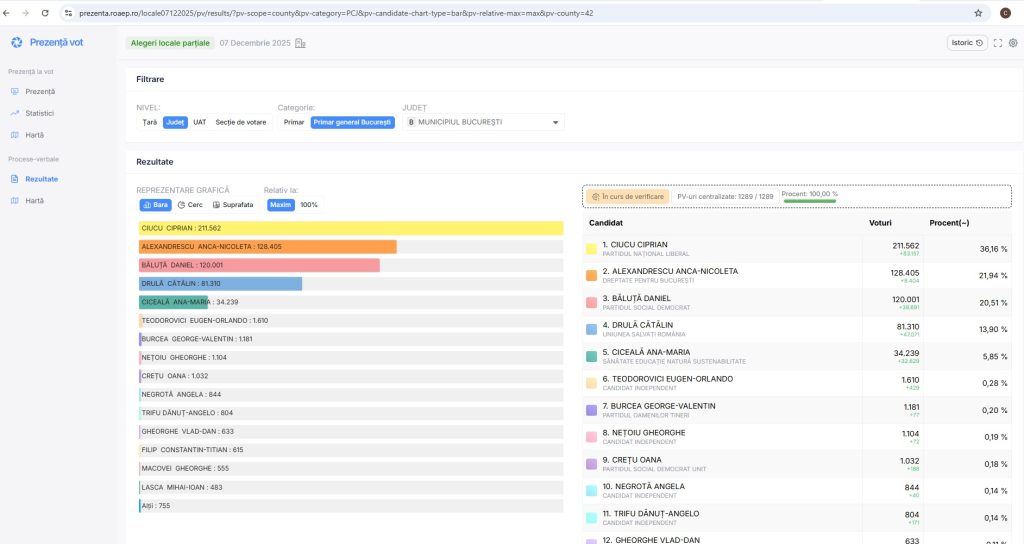The image size is (1024, 544).
Task: Open the Istoric history button
Action: click(967, 43)
